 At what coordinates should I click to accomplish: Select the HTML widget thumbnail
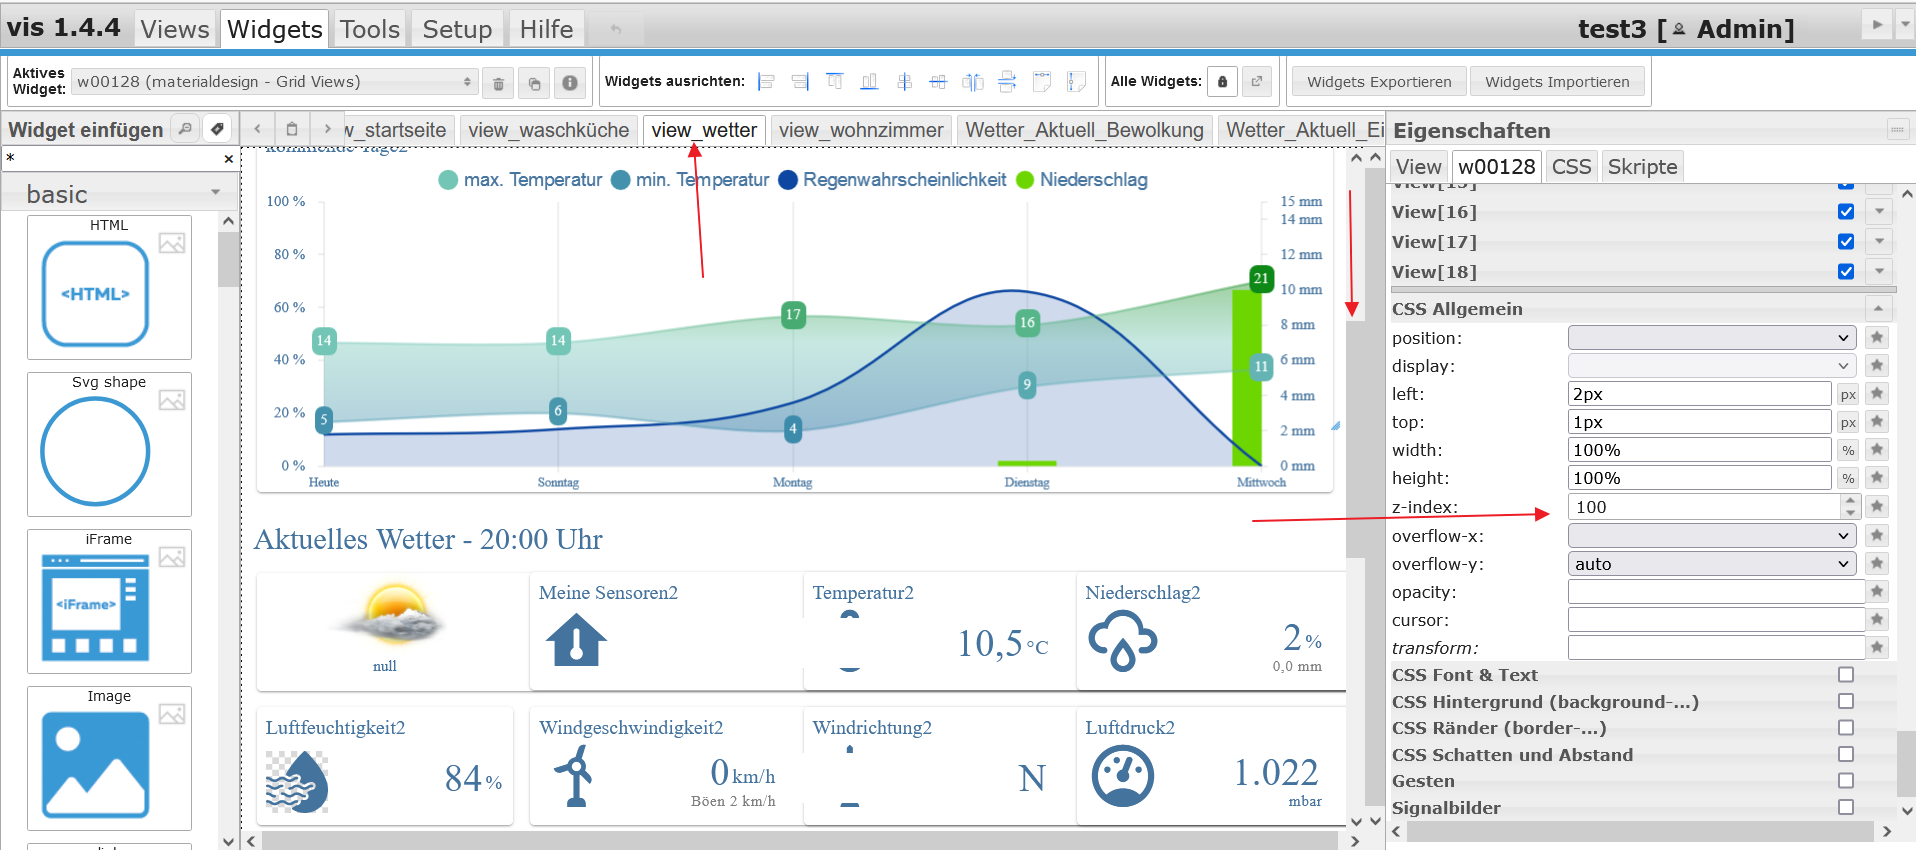point(109,288)
